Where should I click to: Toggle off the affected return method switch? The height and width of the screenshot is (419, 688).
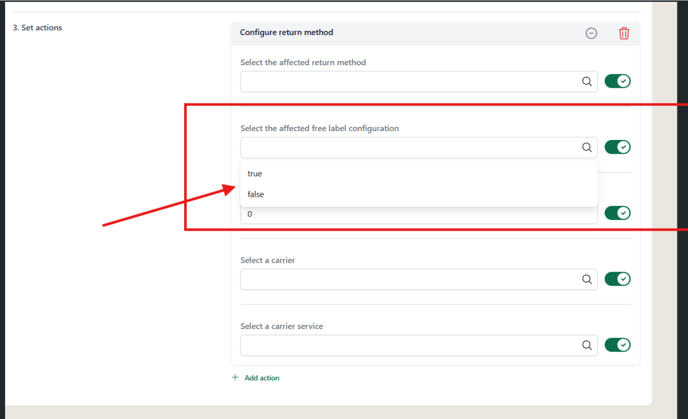tap(617, 81)
